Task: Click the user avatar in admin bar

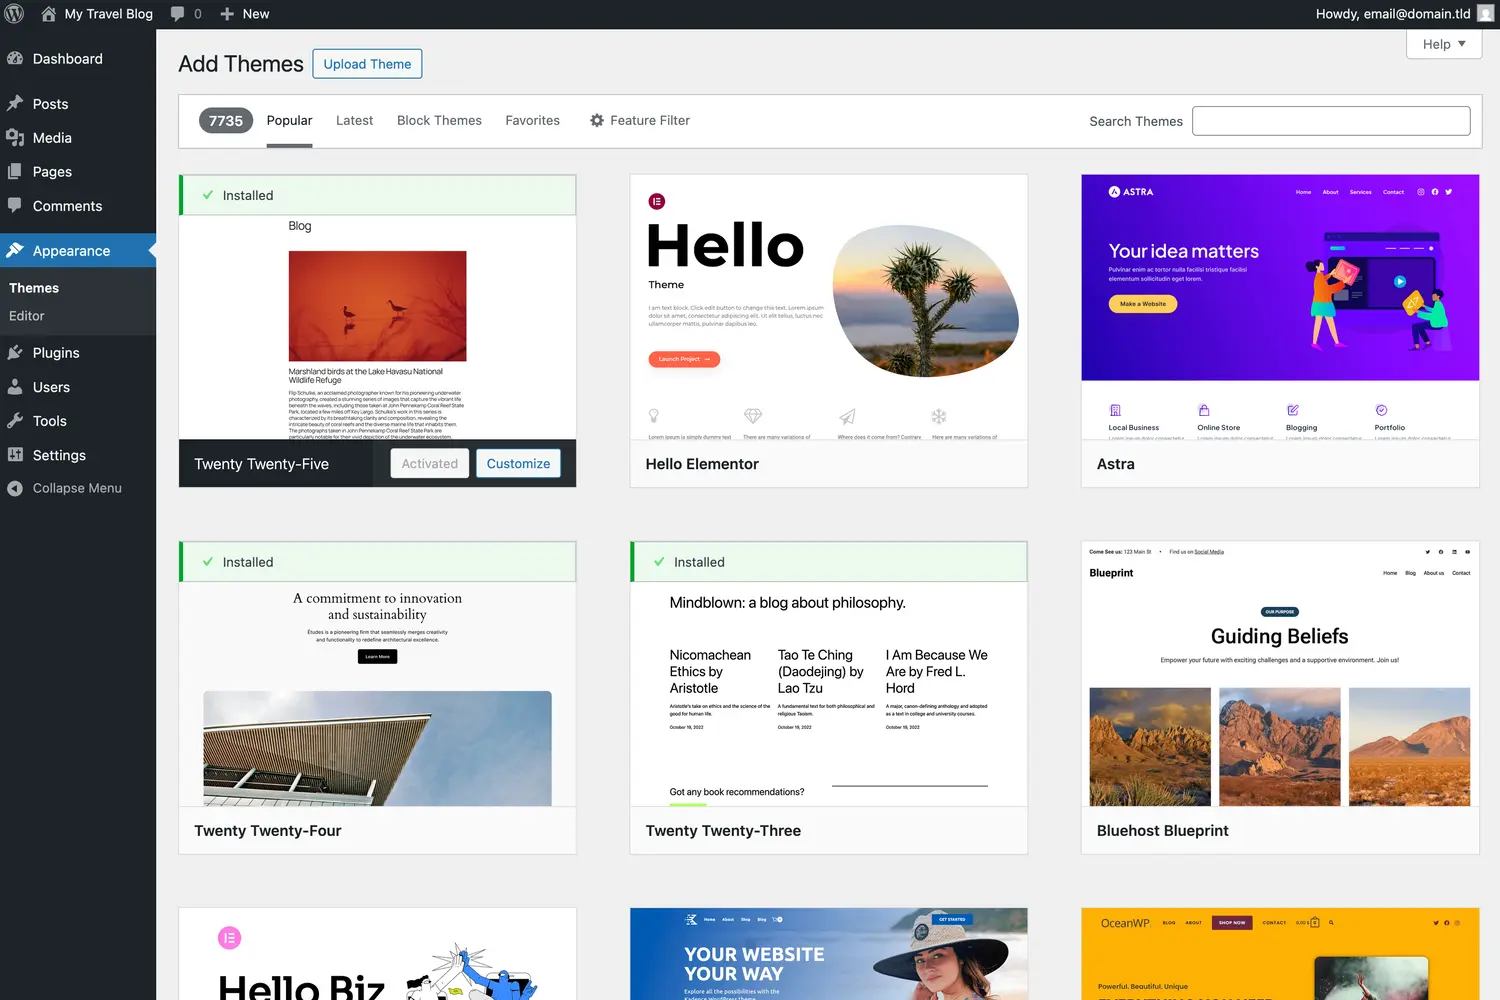Action: [x=1486, y=14]
